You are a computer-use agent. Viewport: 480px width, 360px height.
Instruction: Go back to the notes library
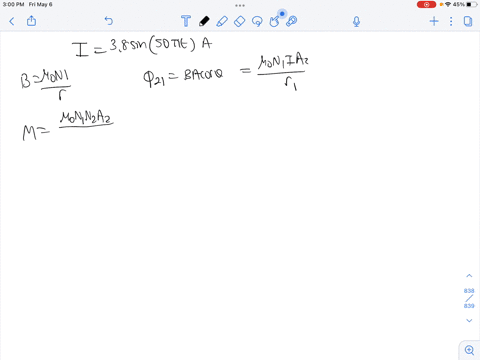(12, 22)
